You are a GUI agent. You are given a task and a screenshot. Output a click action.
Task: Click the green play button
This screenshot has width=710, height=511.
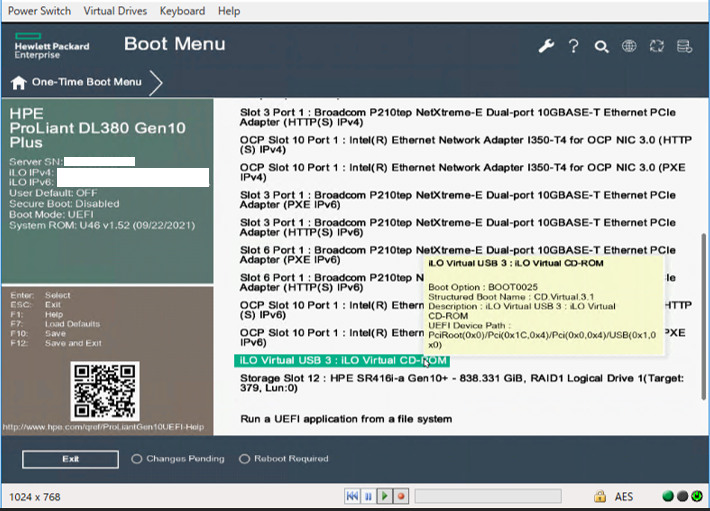(x=384, y=497)
